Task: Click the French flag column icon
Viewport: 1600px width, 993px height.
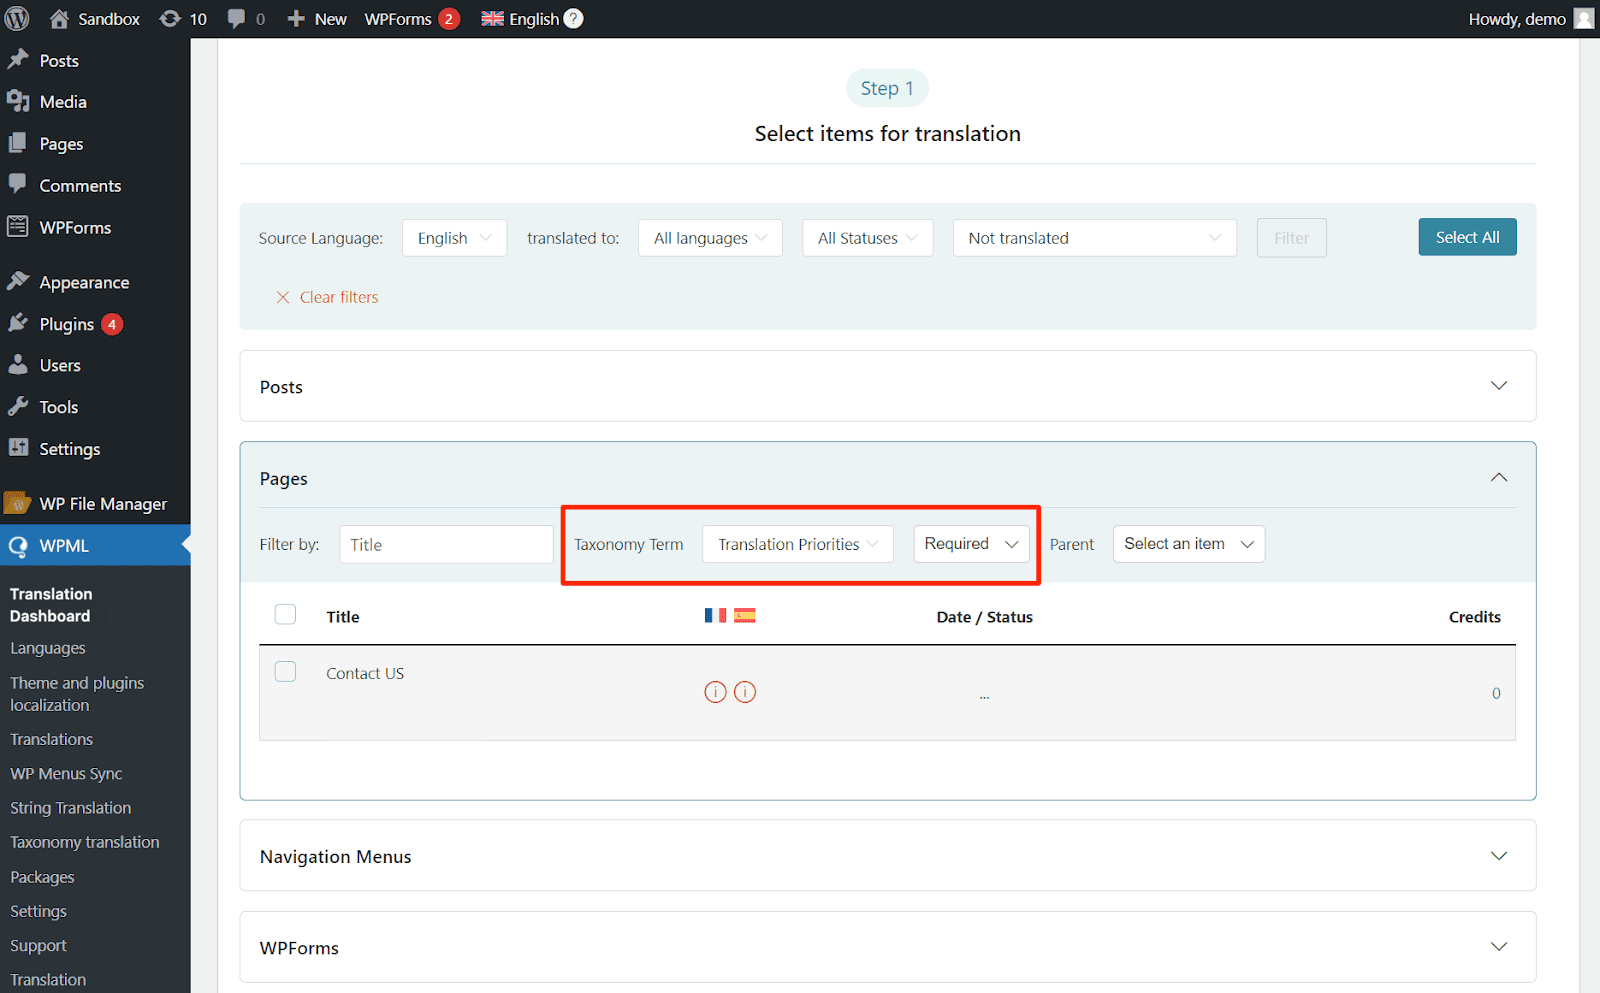Action: [x=715, y=615]
